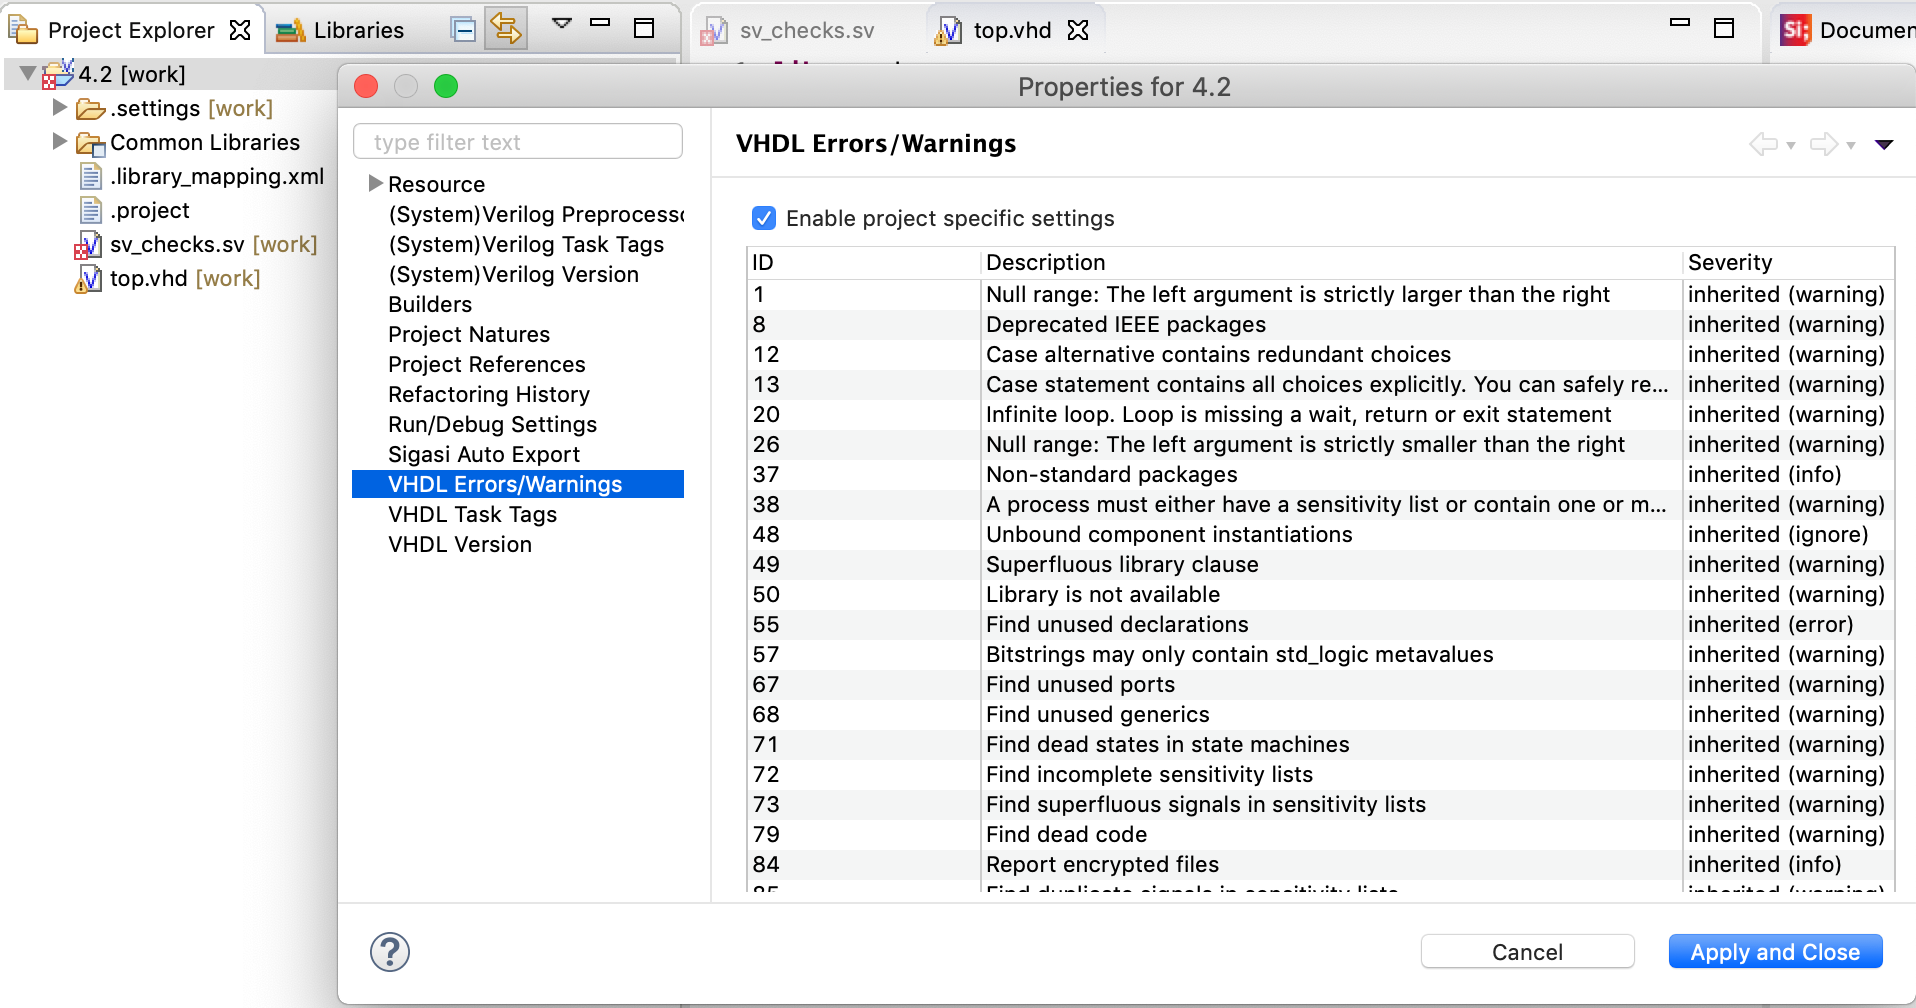Screen dimensions: 1916x1008
Task: Click the 4.2 project icon
Action: (x=58, y=74)
